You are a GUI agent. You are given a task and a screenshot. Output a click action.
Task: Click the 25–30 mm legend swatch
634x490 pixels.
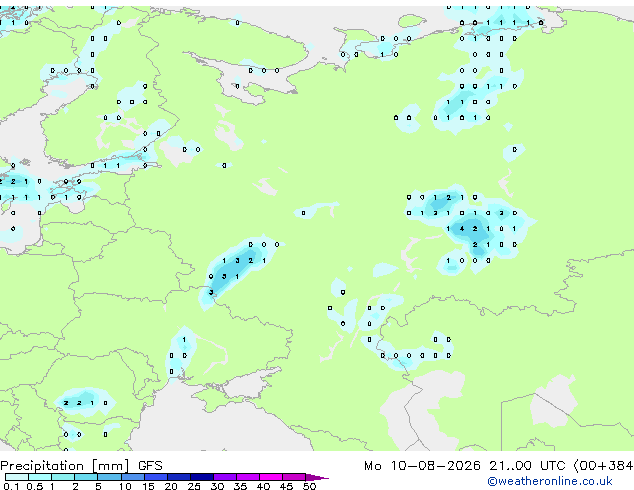click(x=201, y=477)
